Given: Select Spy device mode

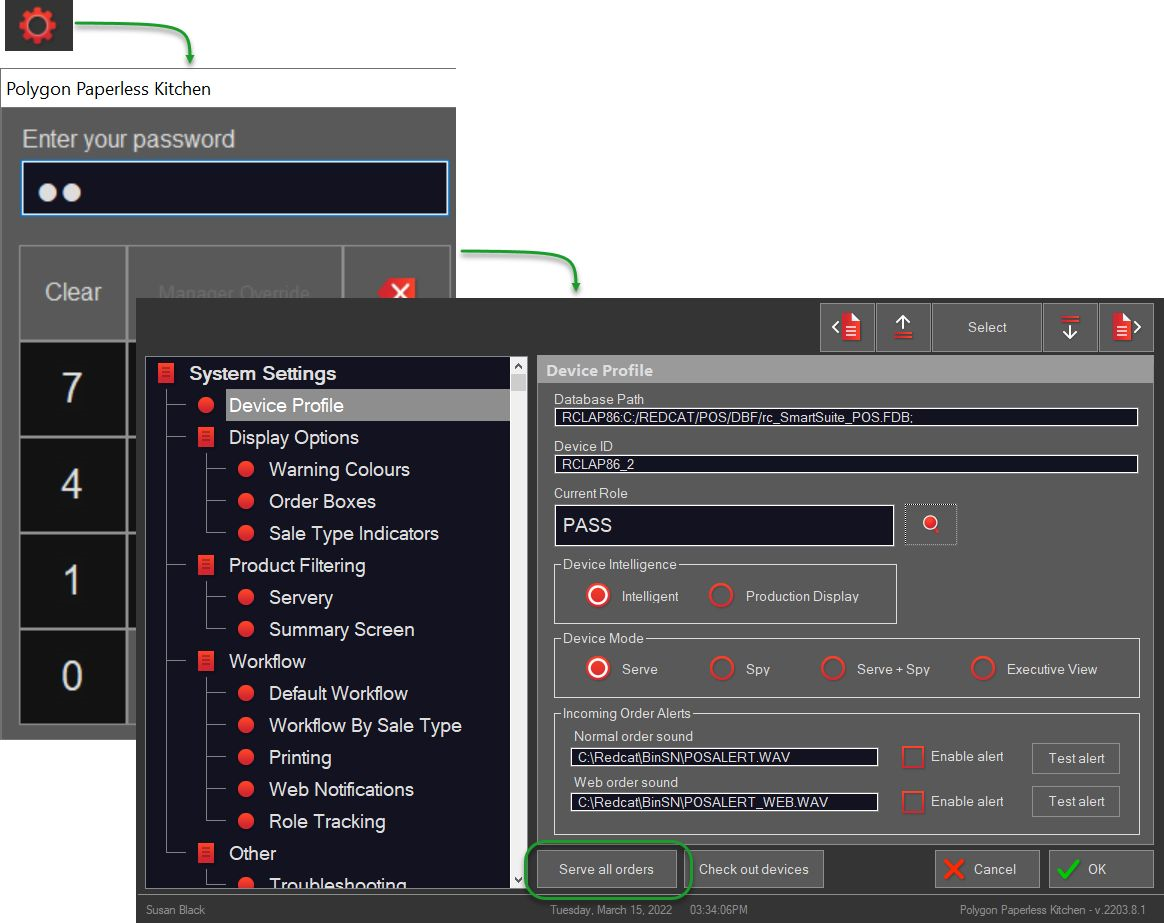Looking at the screenshot, I should [x=722, y=668].
